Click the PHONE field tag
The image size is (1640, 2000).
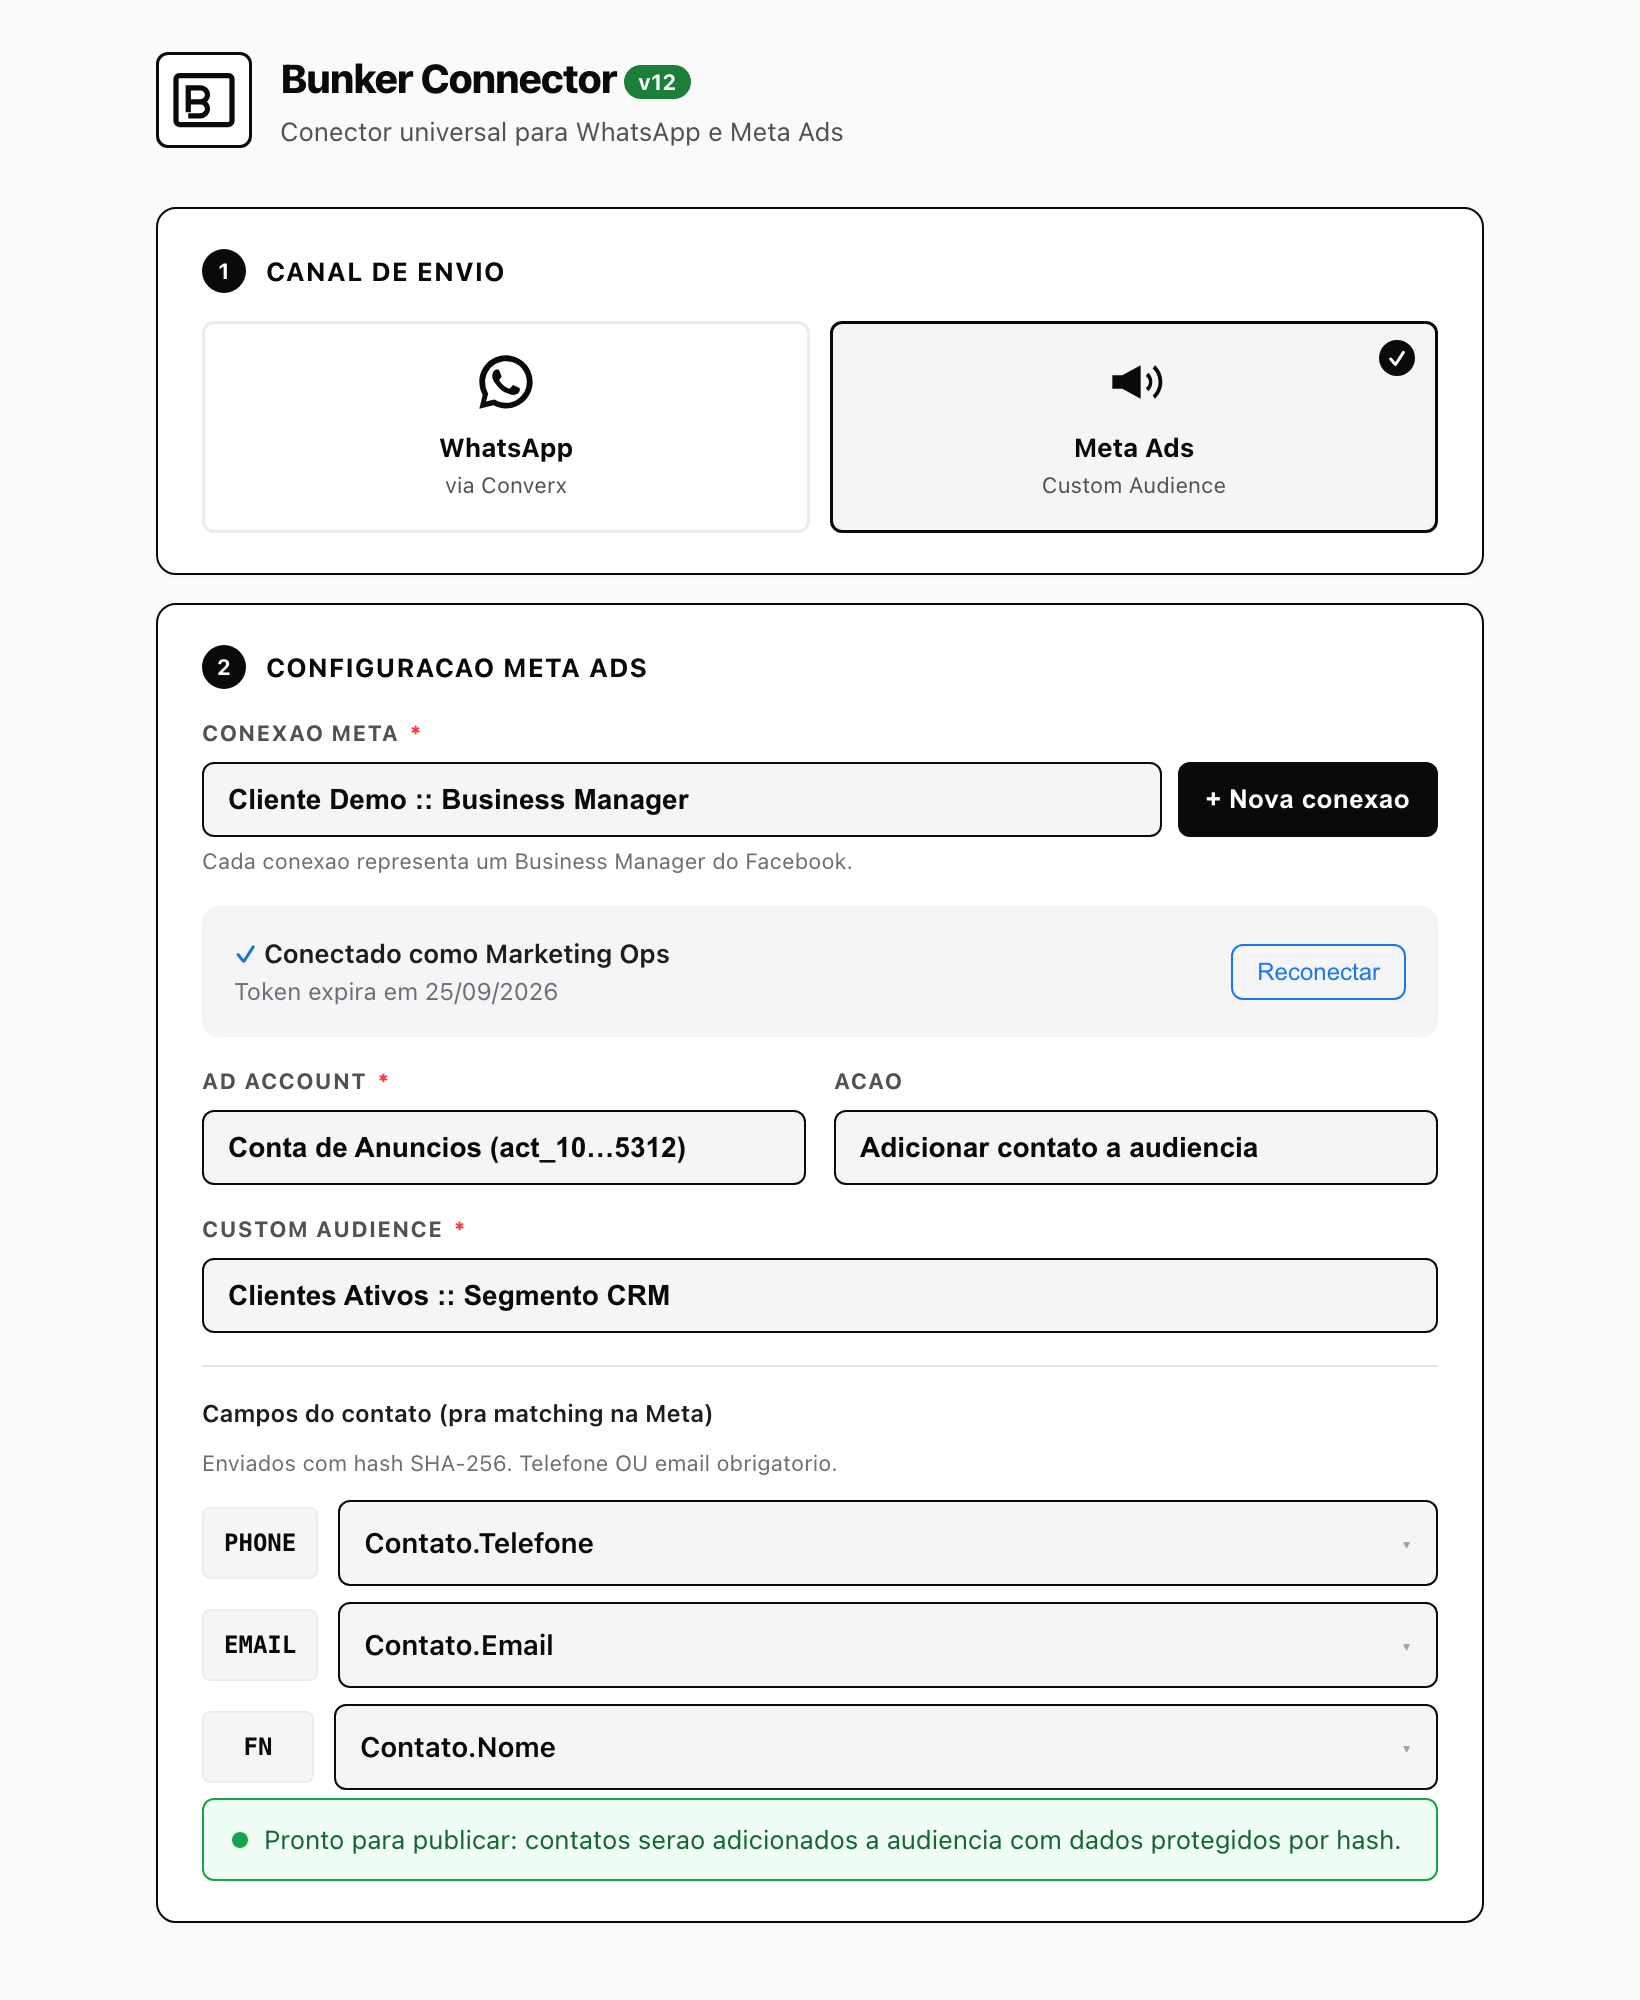pyautogui.click(x=260, y=1543)
